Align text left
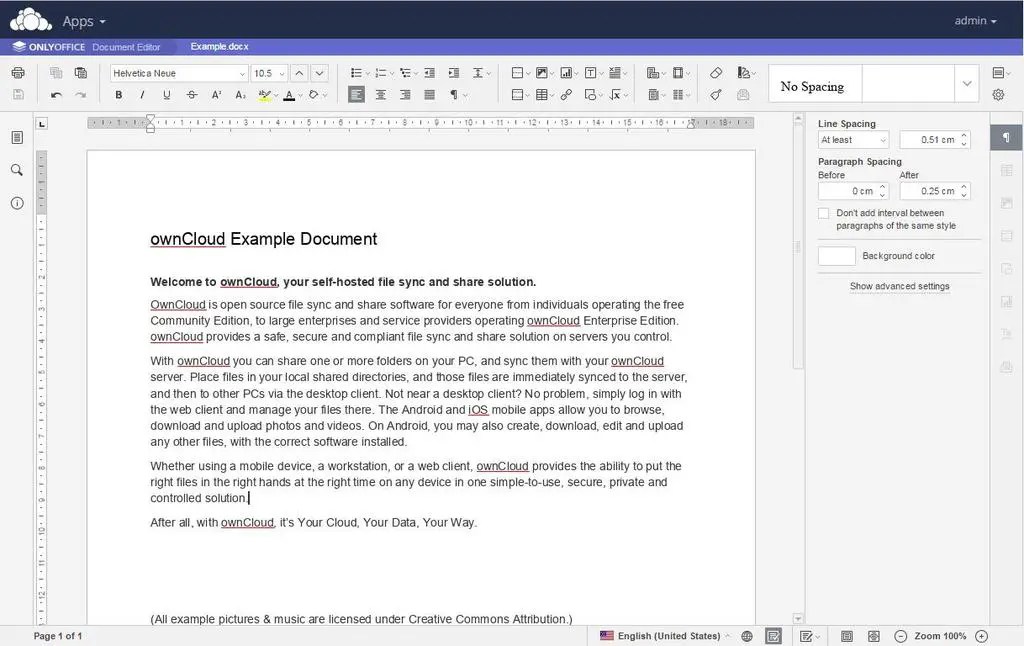This screenshot has height=646, width=1024. pos(357,95)
